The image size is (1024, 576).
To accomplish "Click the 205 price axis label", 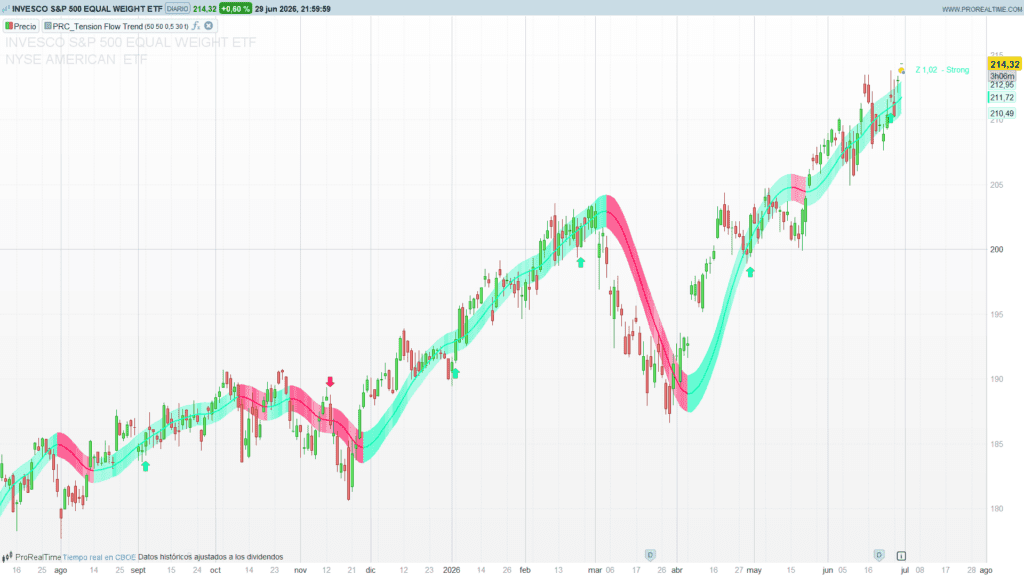I will click(x=997, y=185).
